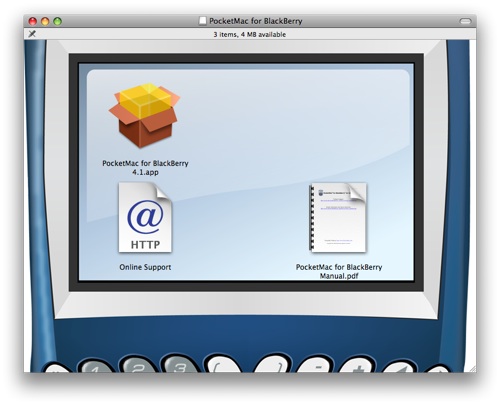Close the PocketMac window with red button
Screen dimensions: 500x405
[33, 21]
